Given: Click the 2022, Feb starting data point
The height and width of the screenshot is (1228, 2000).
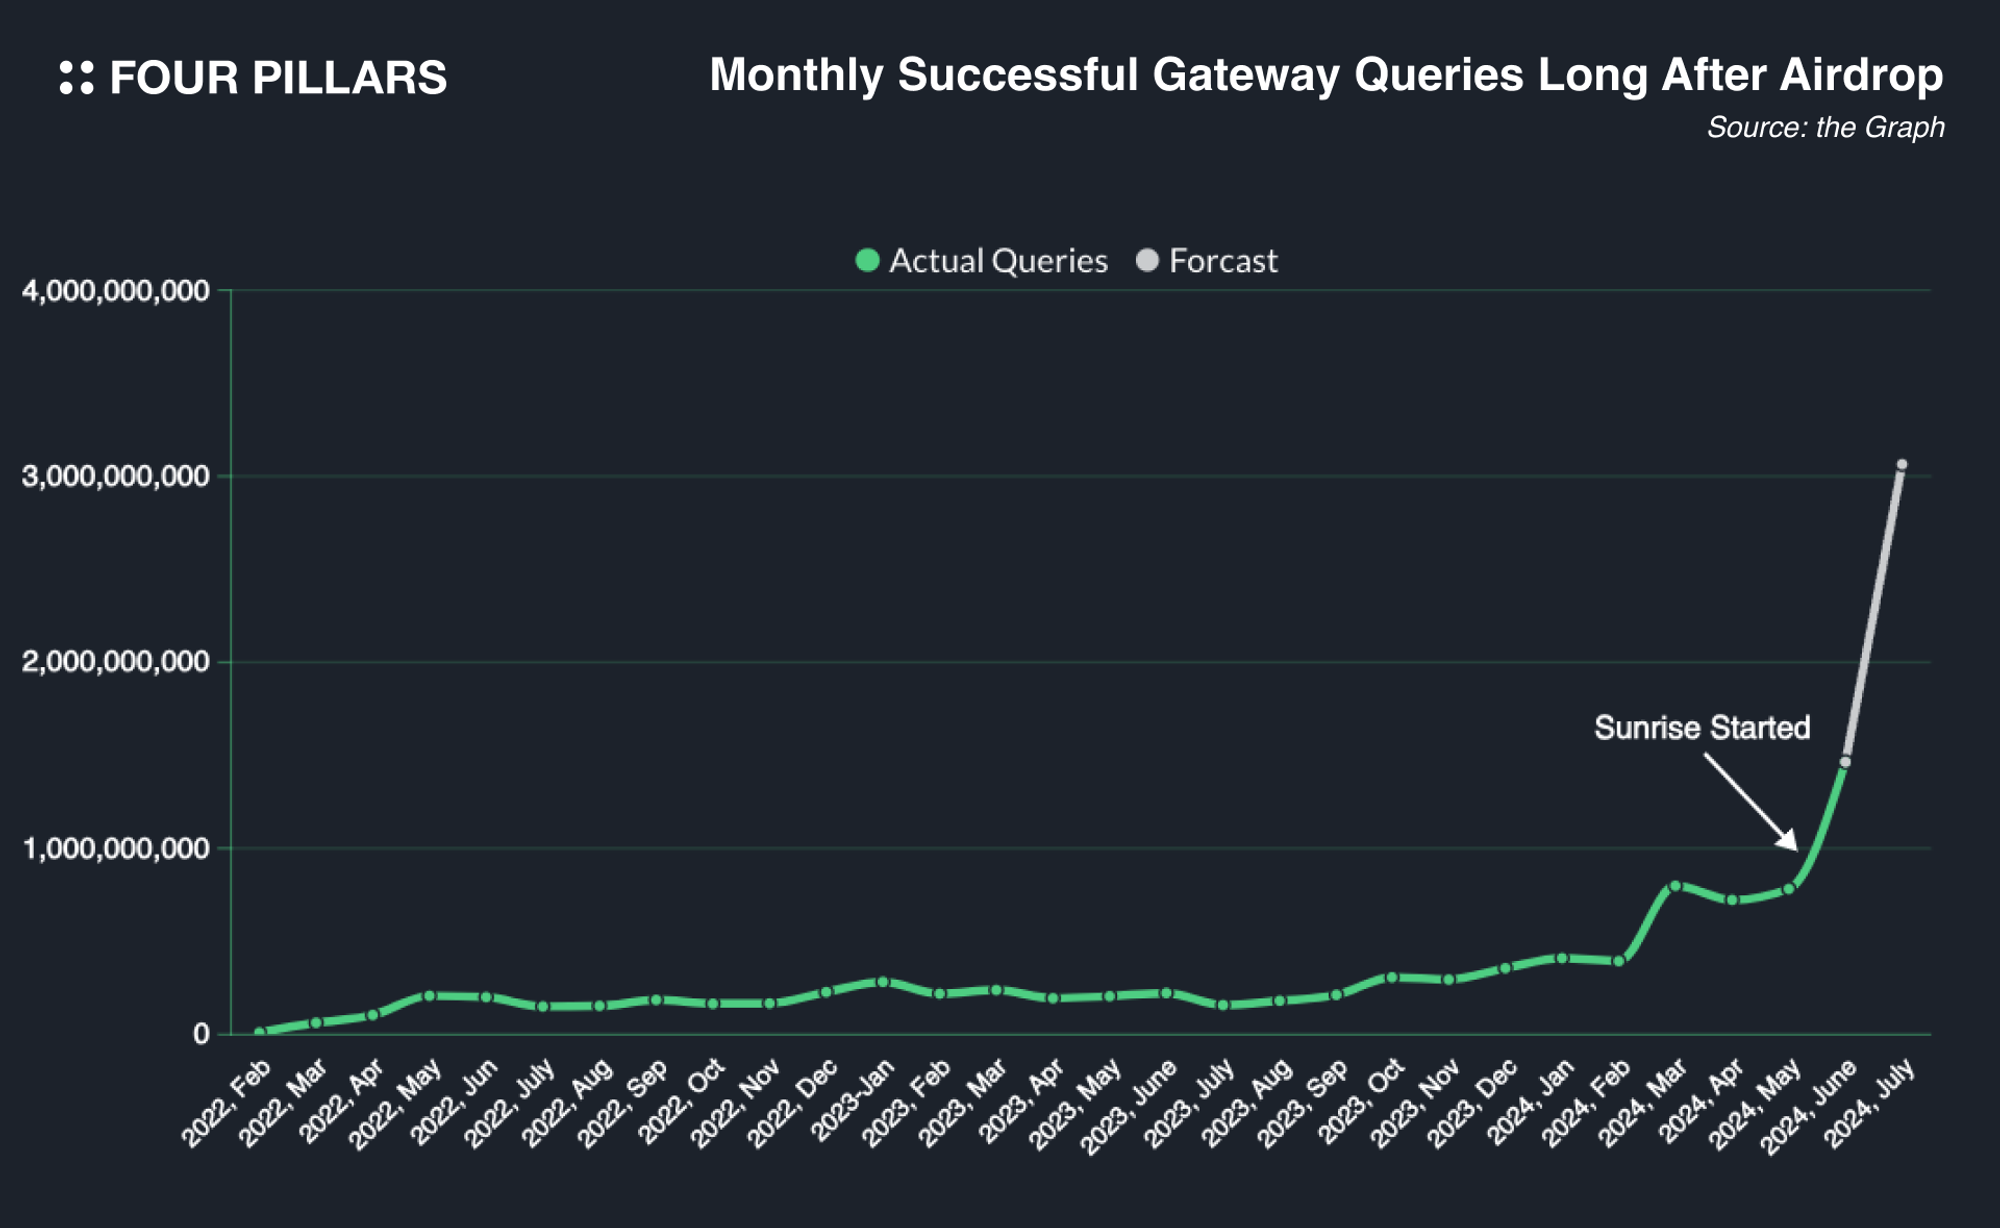Looking at the screenshot, I should click(x=260, y=1032).
